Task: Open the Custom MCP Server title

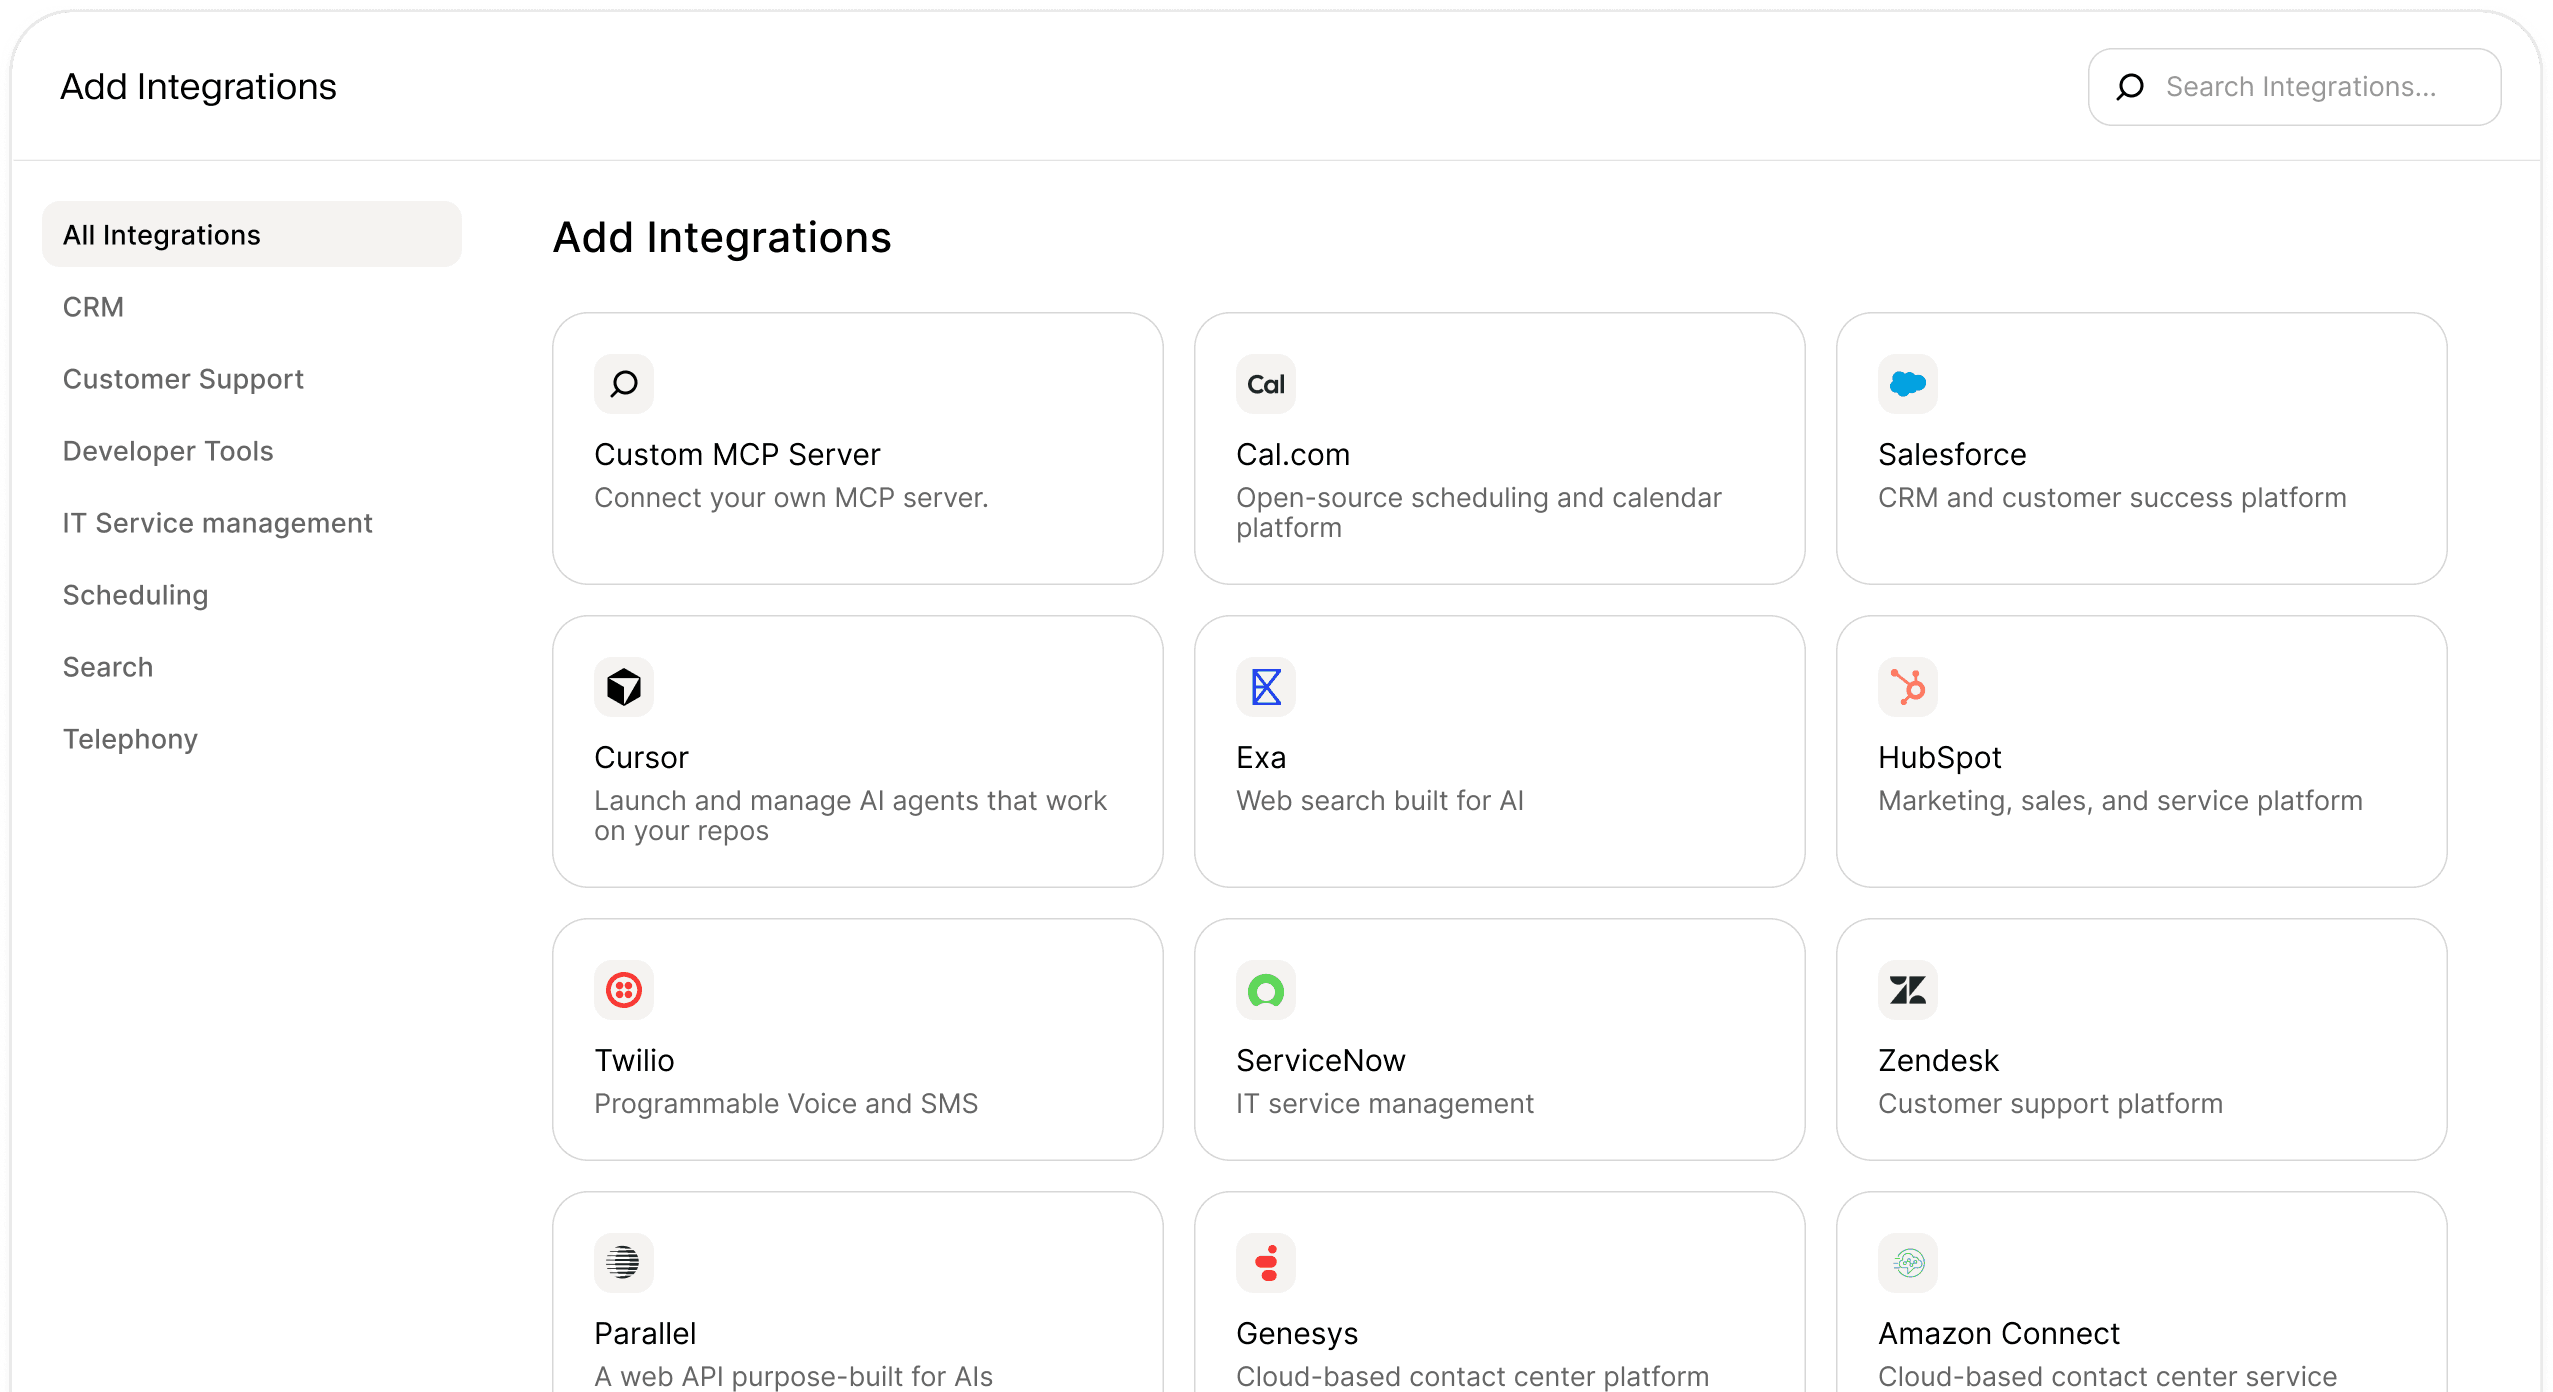Action: [737, 455]
